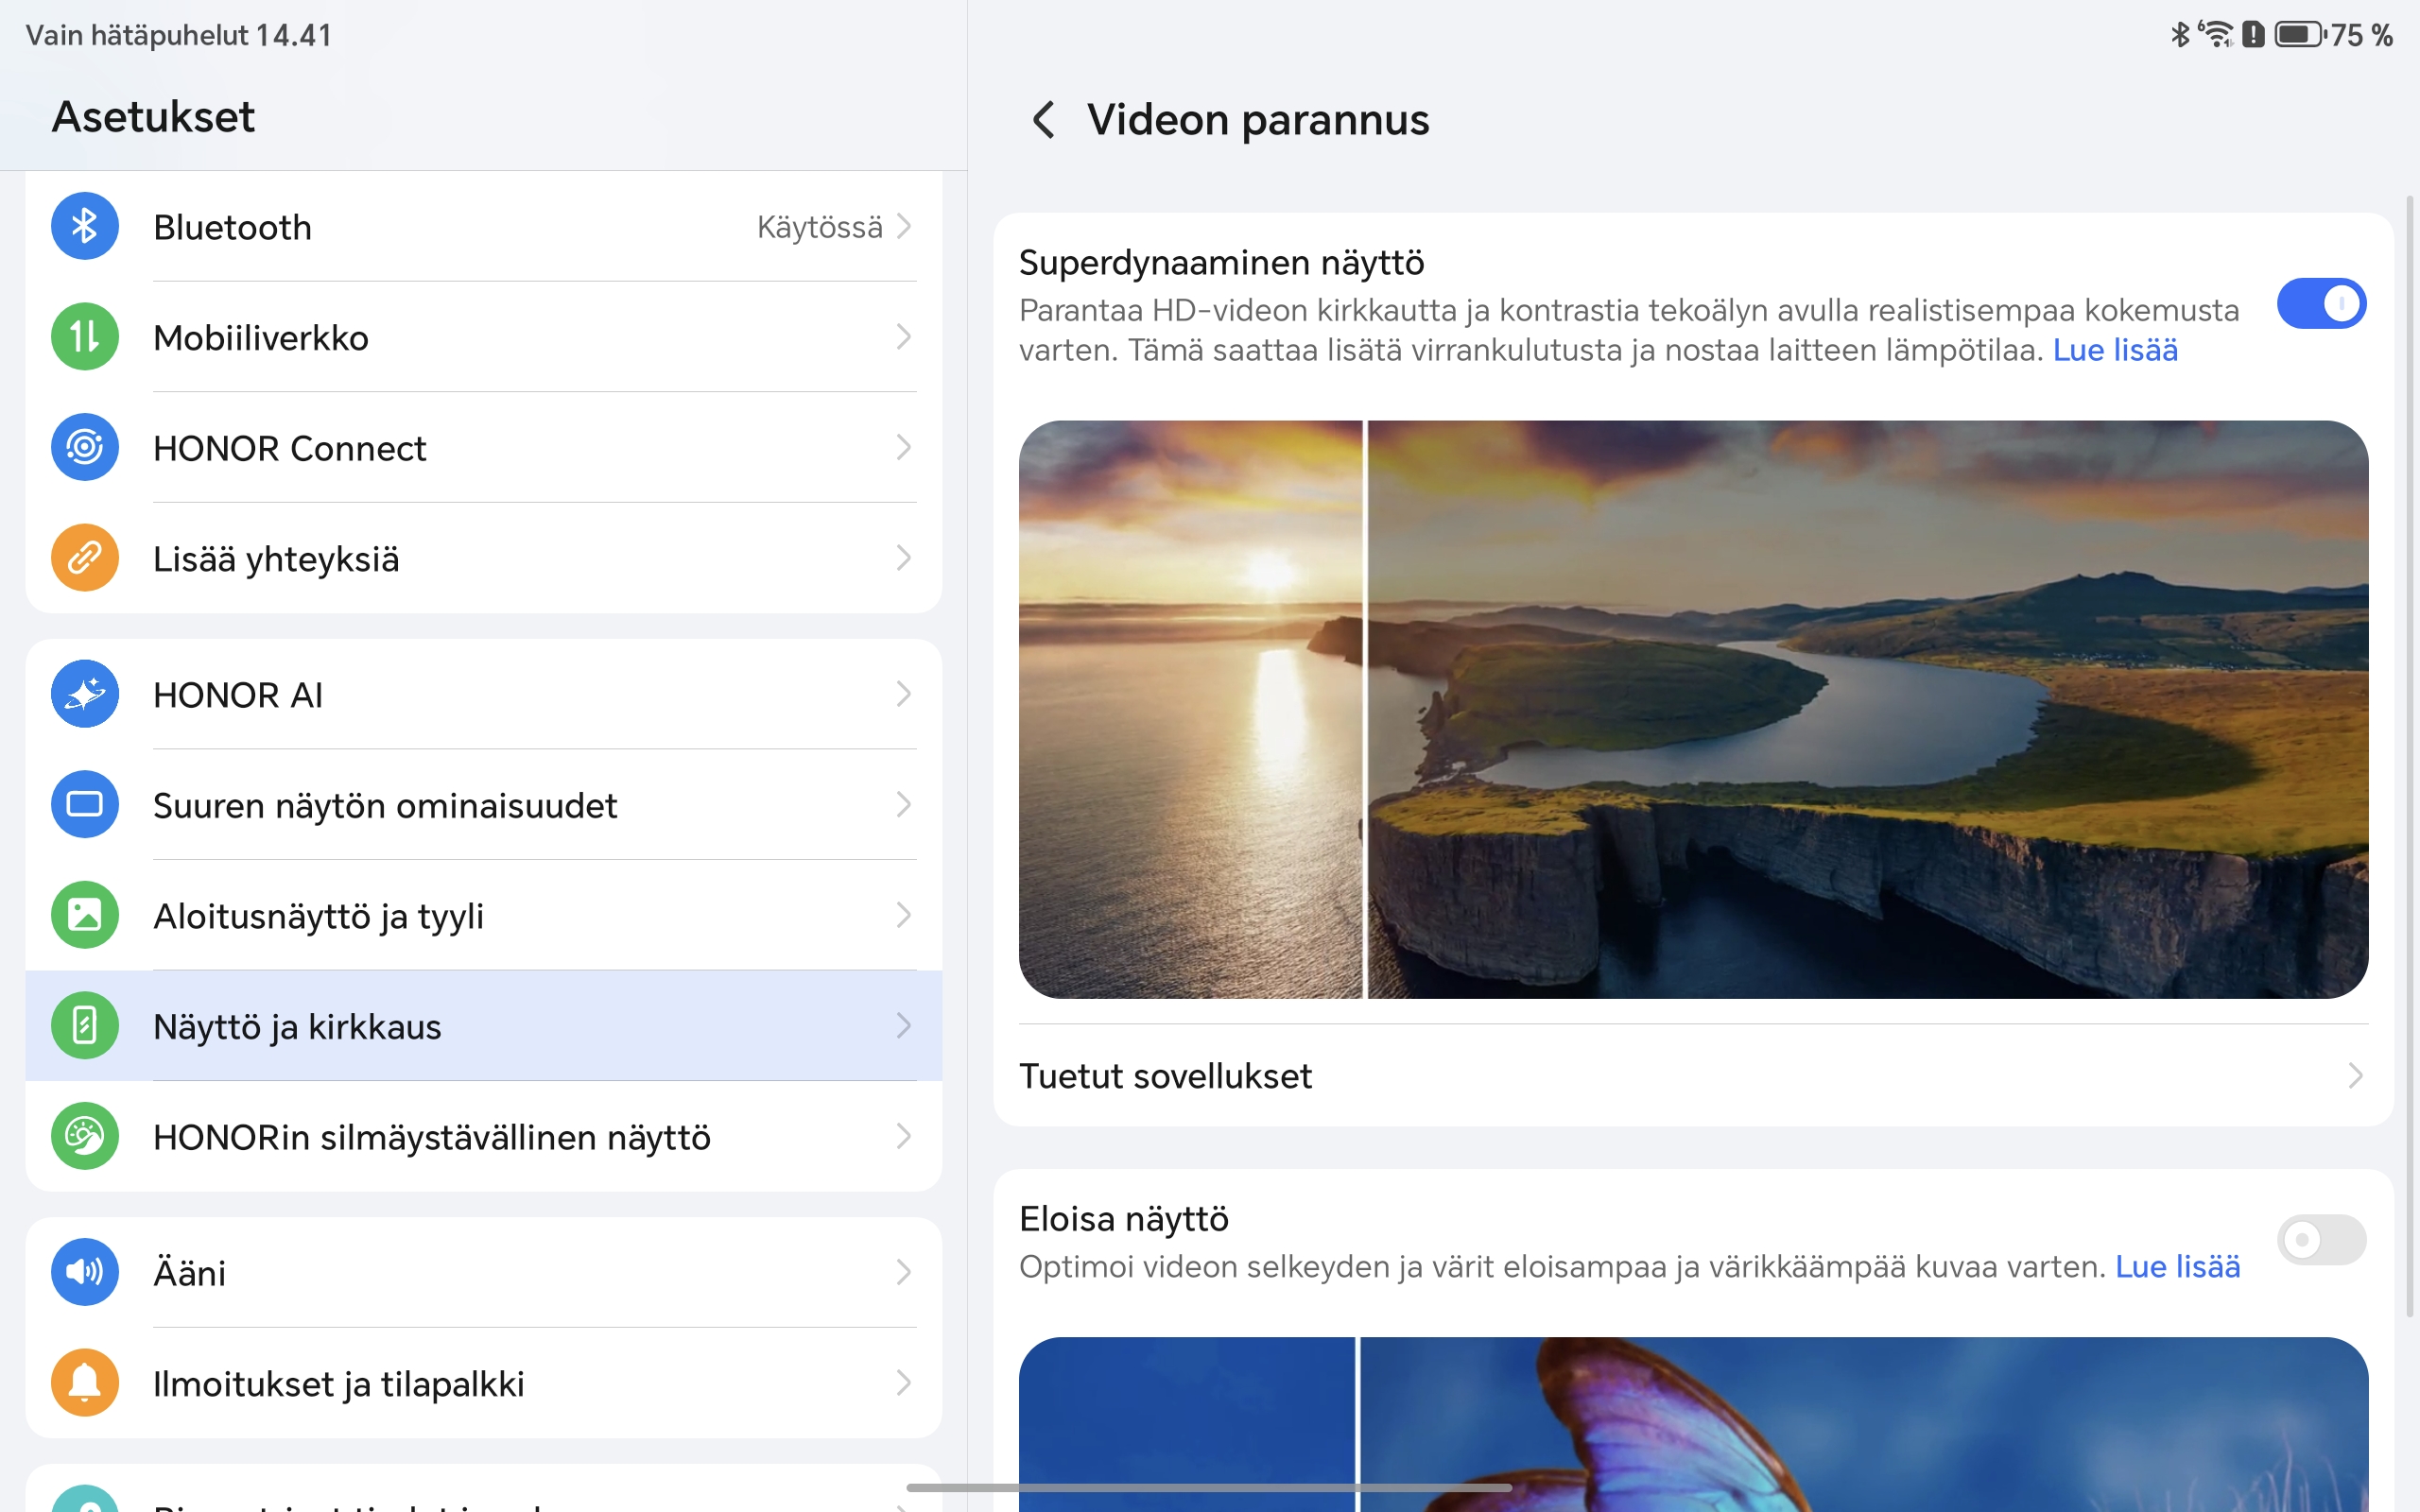Tap the battery indicator in status bar
The image size is (2420, 1512).
click(x=2299, y=35)
